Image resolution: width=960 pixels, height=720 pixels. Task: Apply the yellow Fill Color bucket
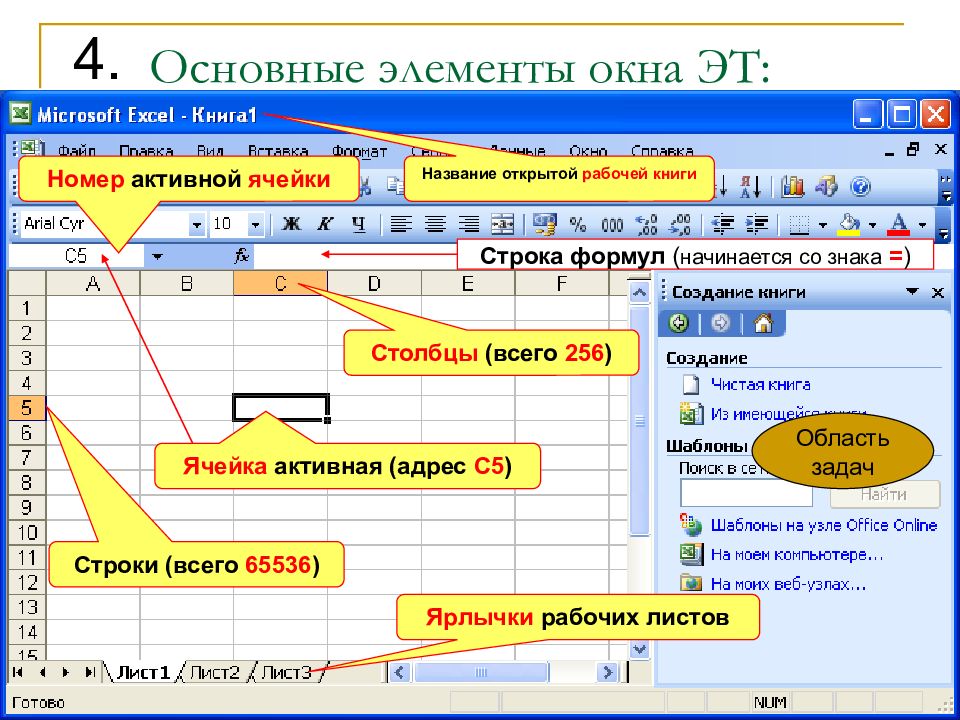(x=849, y=225)
